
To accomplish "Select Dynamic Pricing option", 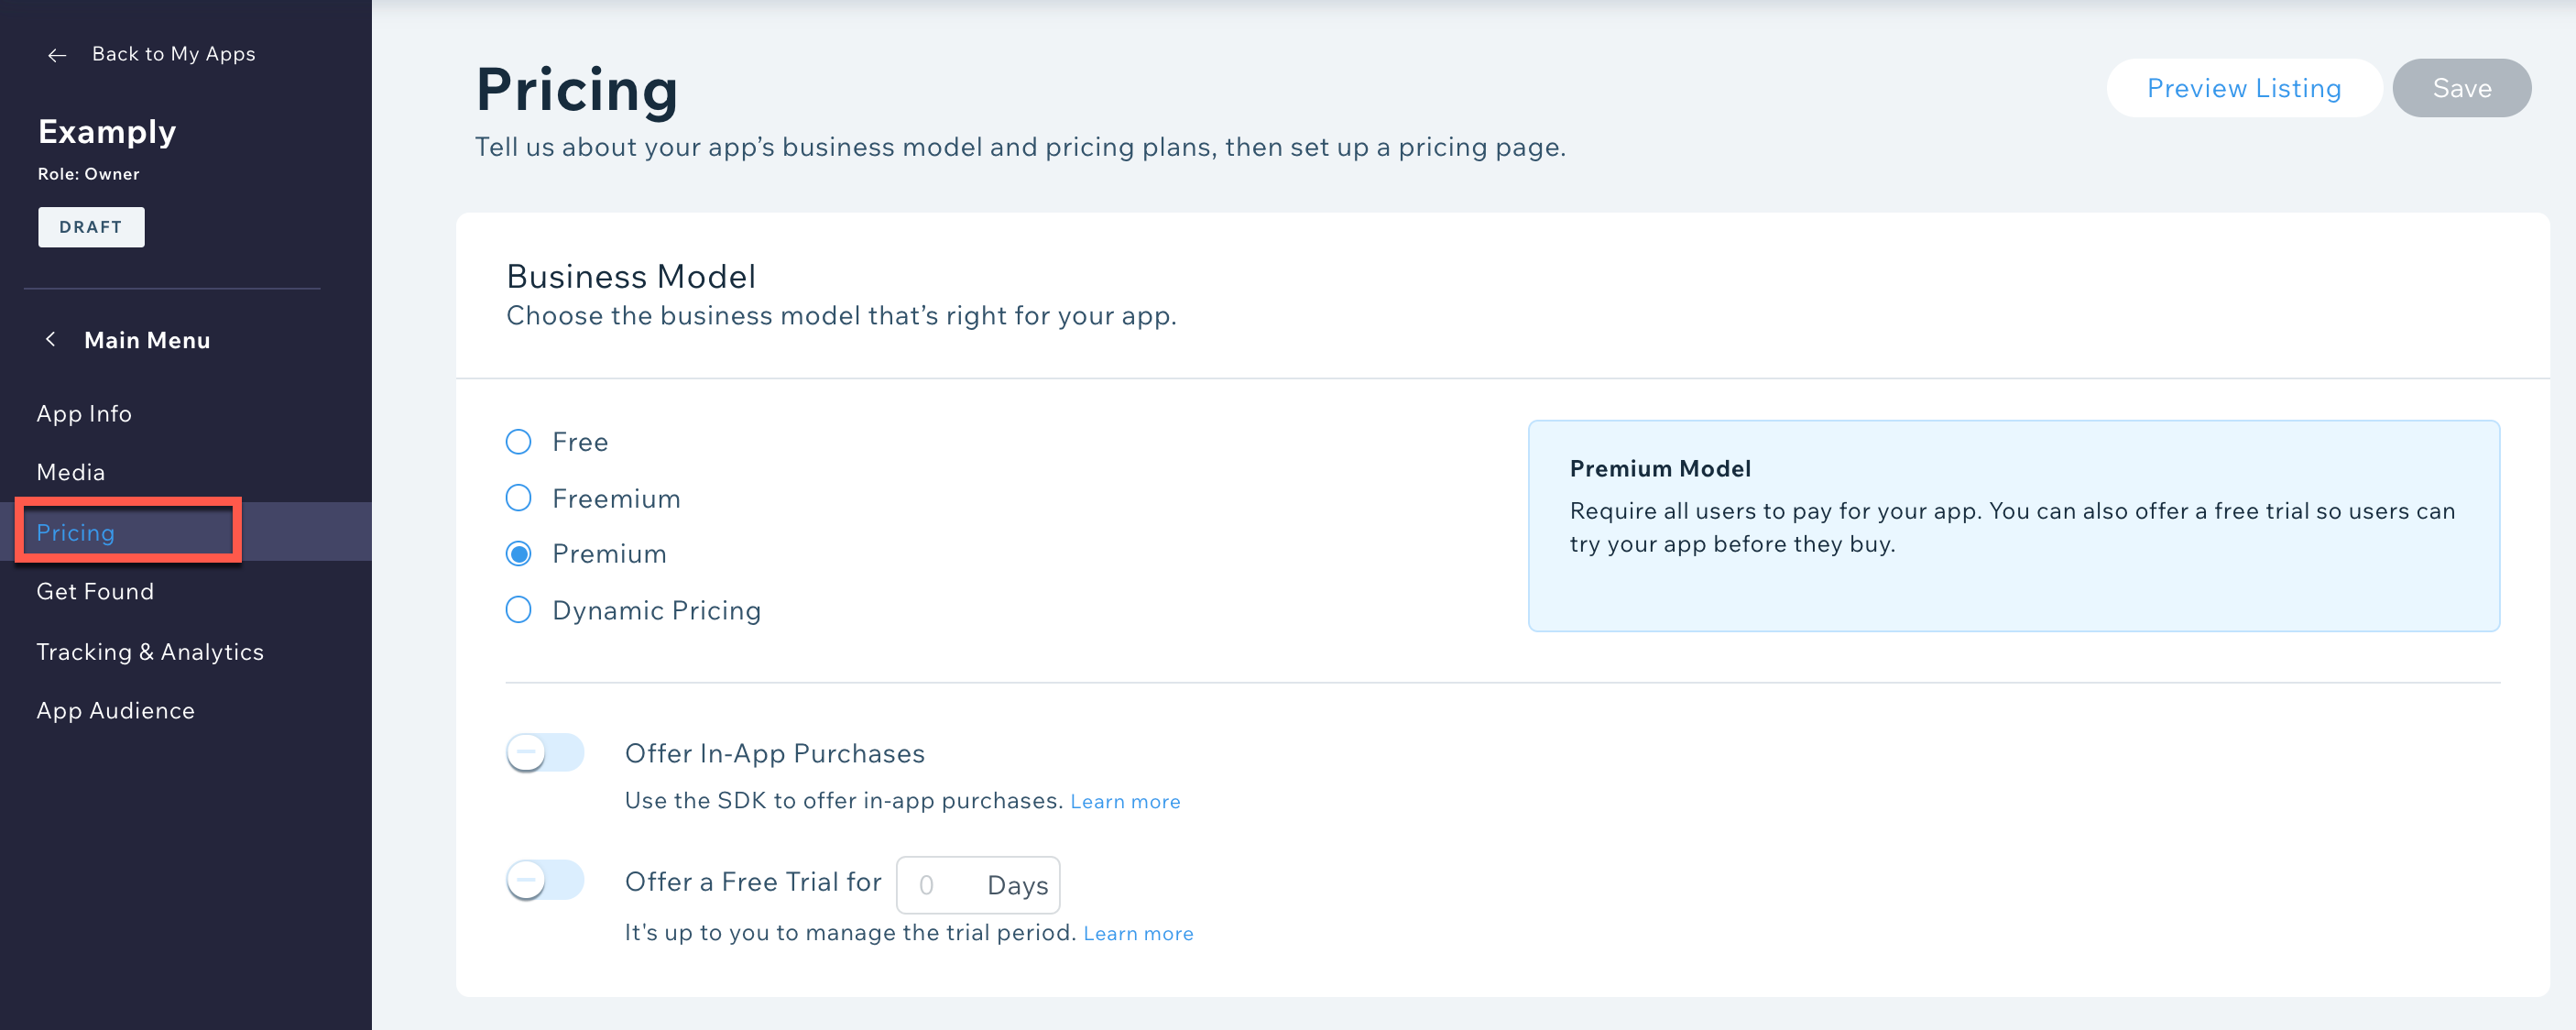I will click(x=518, y=610).
